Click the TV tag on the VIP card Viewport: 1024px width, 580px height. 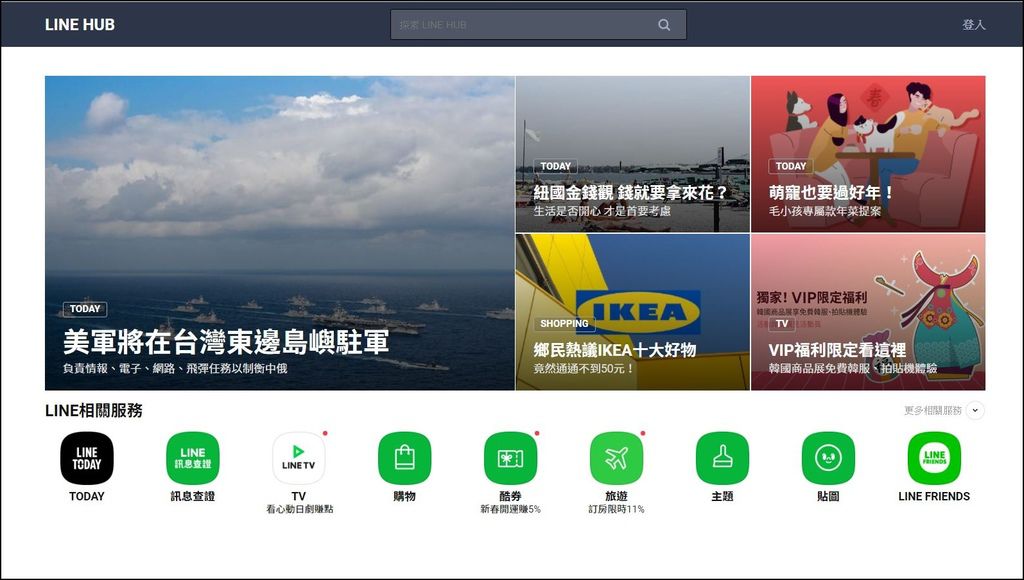tap(782, 323)
